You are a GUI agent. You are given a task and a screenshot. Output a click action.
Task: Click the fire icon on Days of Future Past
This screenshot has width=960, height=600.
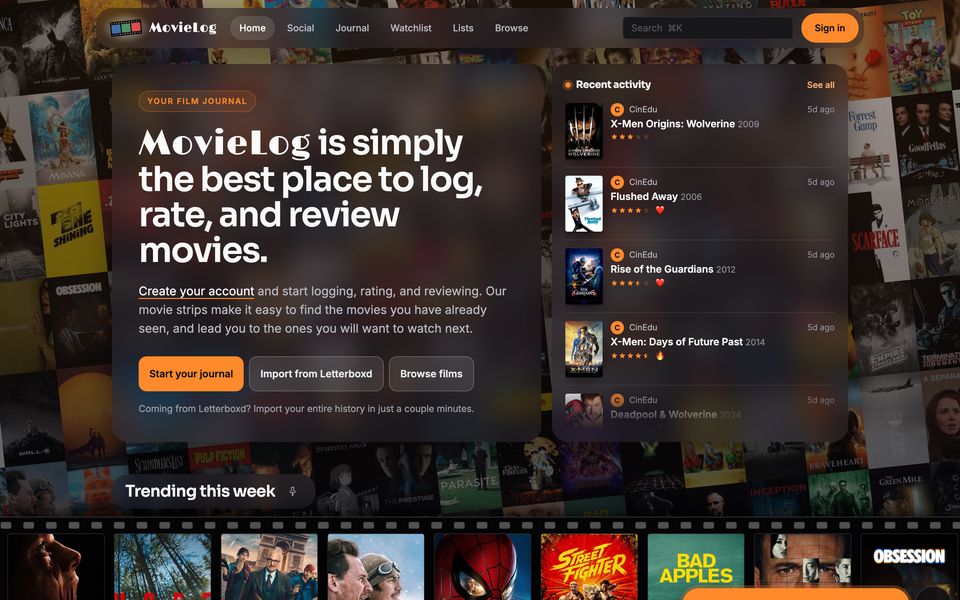659,356
